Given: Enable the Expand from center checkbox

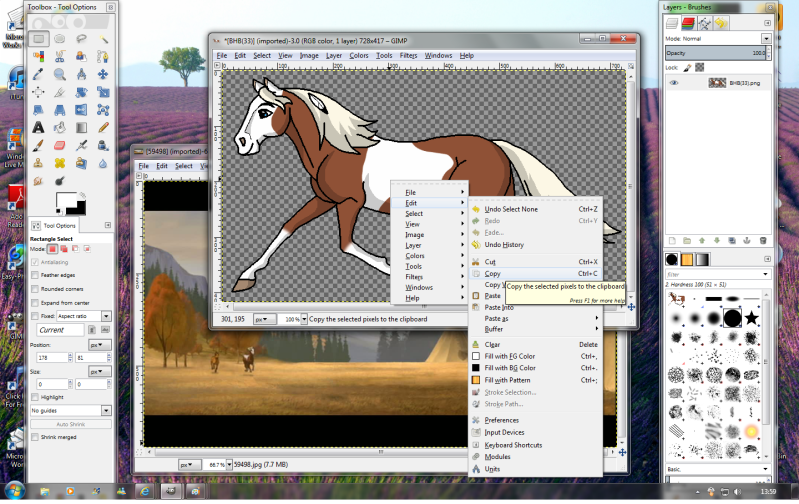Looking at the screenshot, I should [x=35, y=303].
